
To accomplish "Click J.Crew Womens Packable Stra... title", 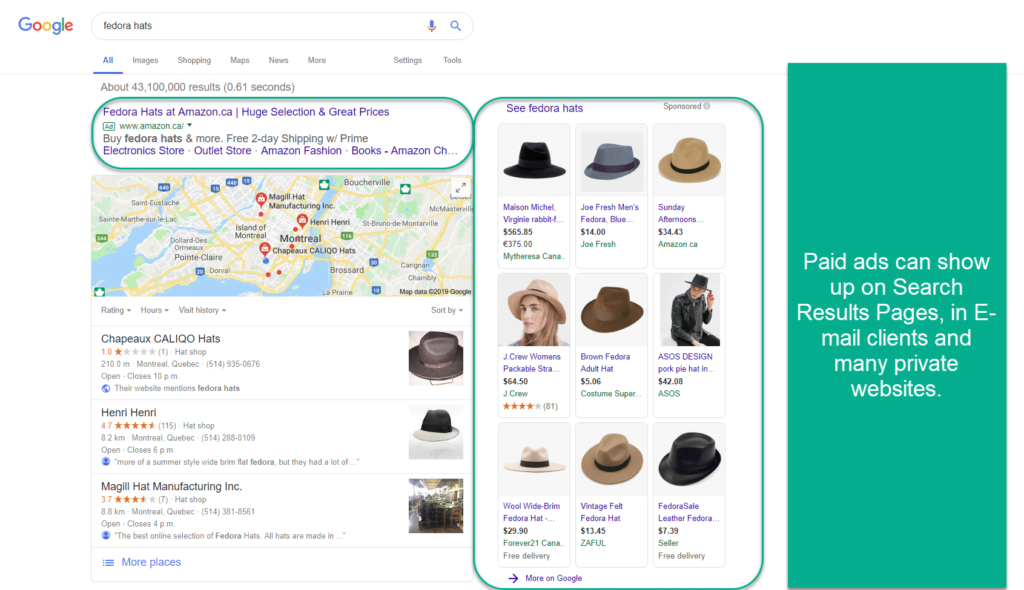I will click(532, 363).
